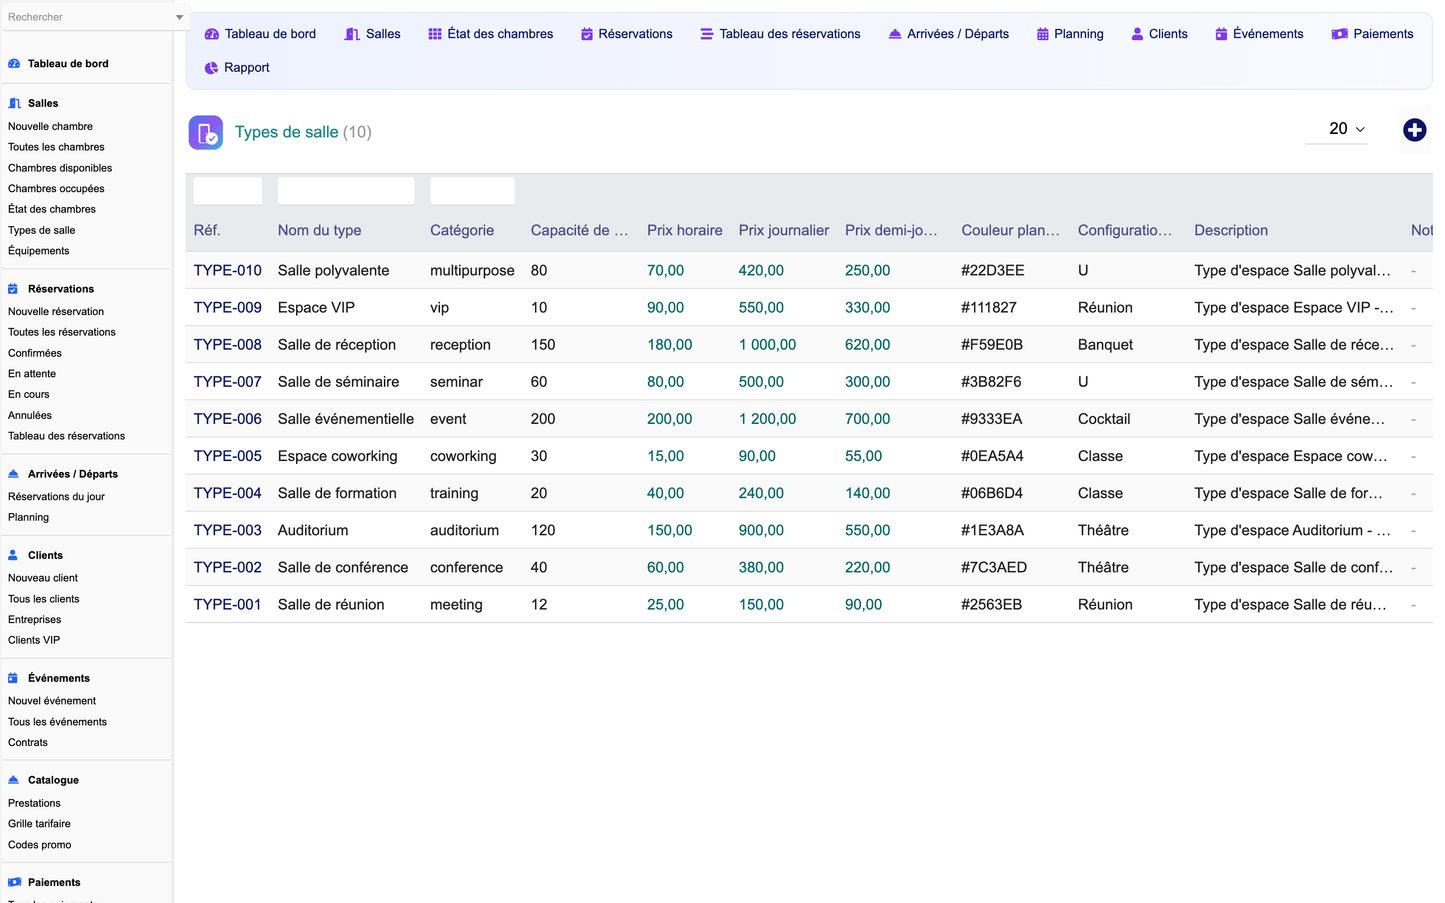Click the calendar-check icon beside Réservations tab
The width and height of the screenshot is (1445, 903).
(x=587, y=34)
